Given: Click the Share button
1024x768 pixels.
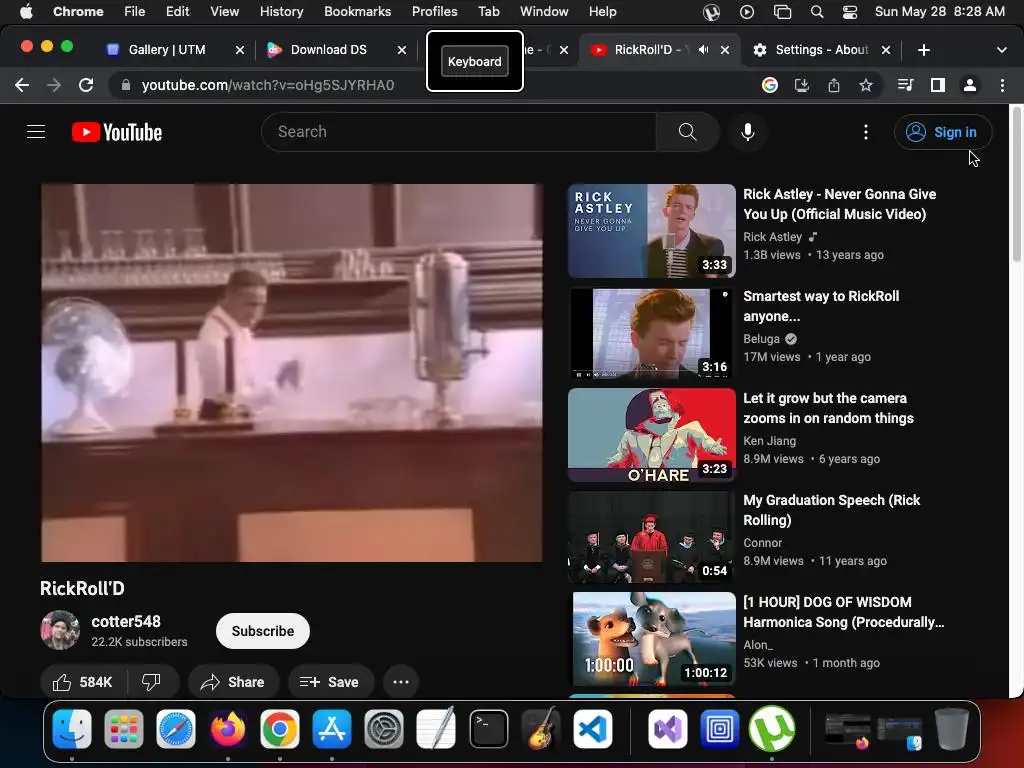Looking at the screenshot, I should (233, 682).
